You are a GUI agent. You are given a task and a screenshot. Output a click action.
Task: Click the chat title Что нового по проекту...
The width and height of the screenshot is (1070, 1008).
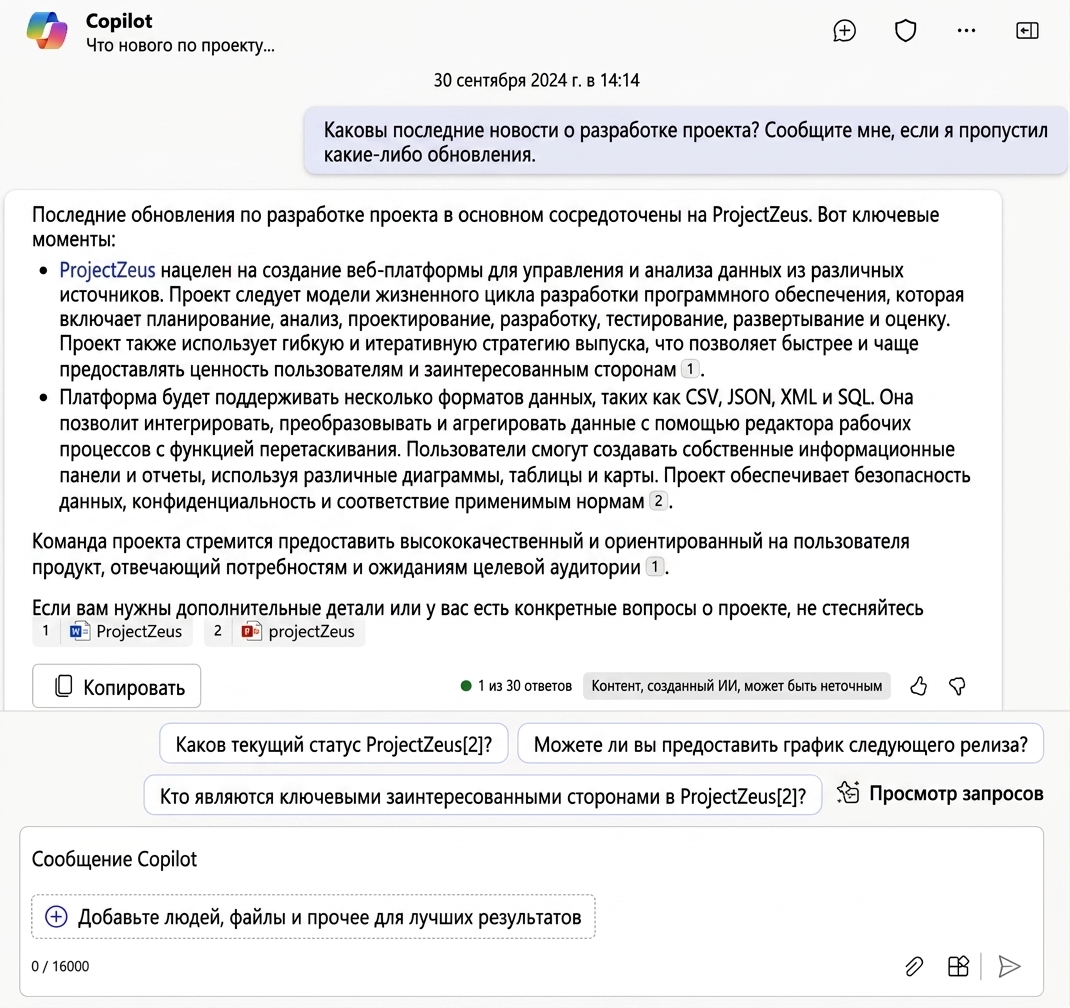[x=180, y=46]
